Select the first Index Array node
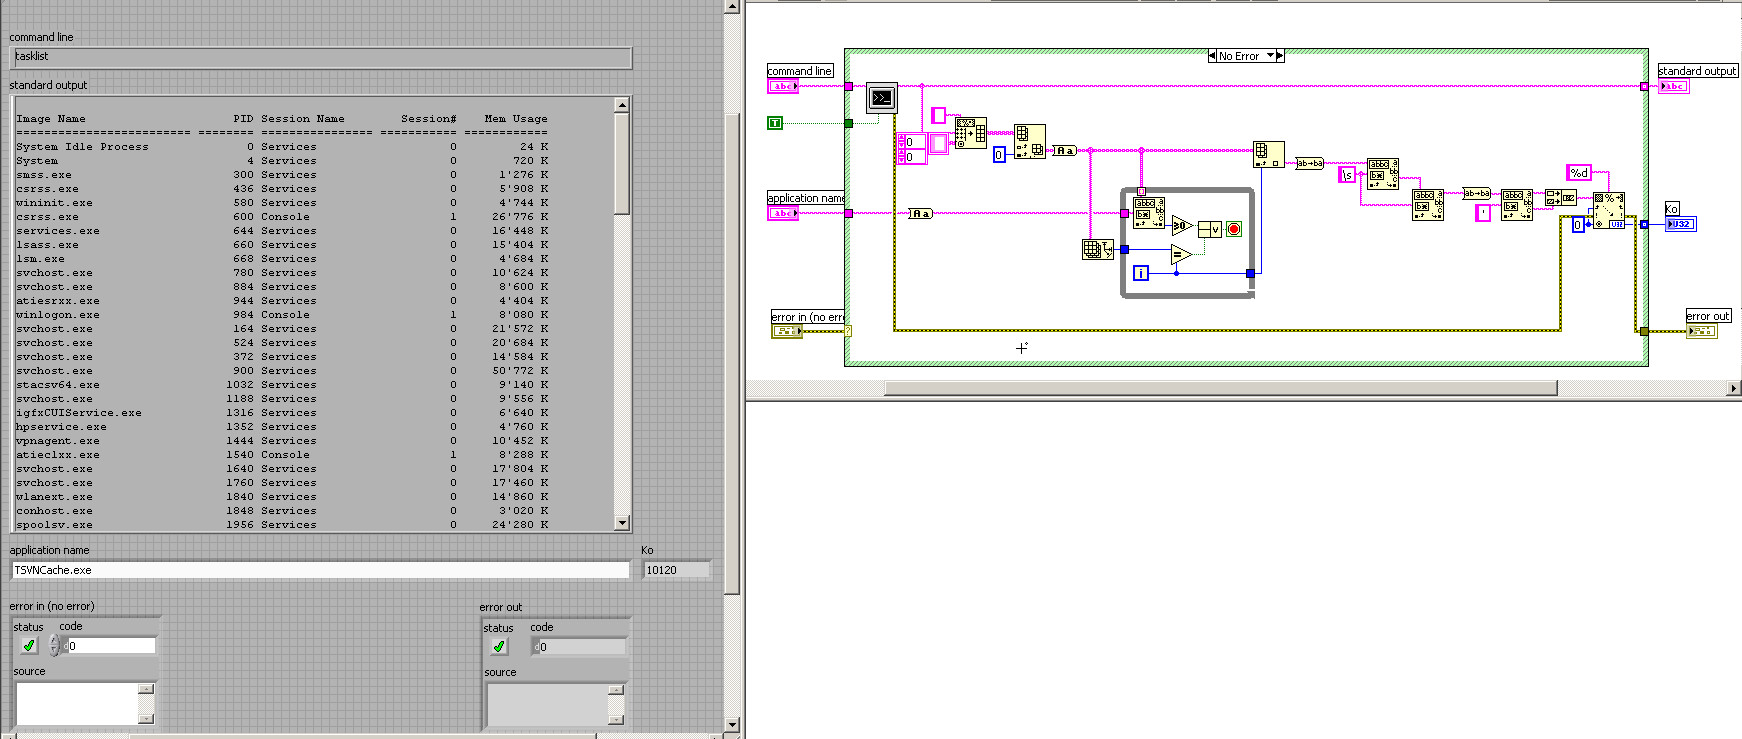Image resolution: width=1742 pixels, height=739 pixels. (x=1029, y=141)
